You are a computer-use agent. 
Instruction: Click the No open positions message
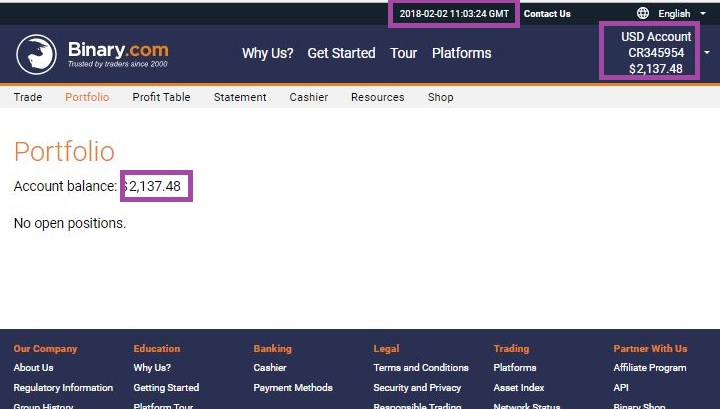coord(70,224)
